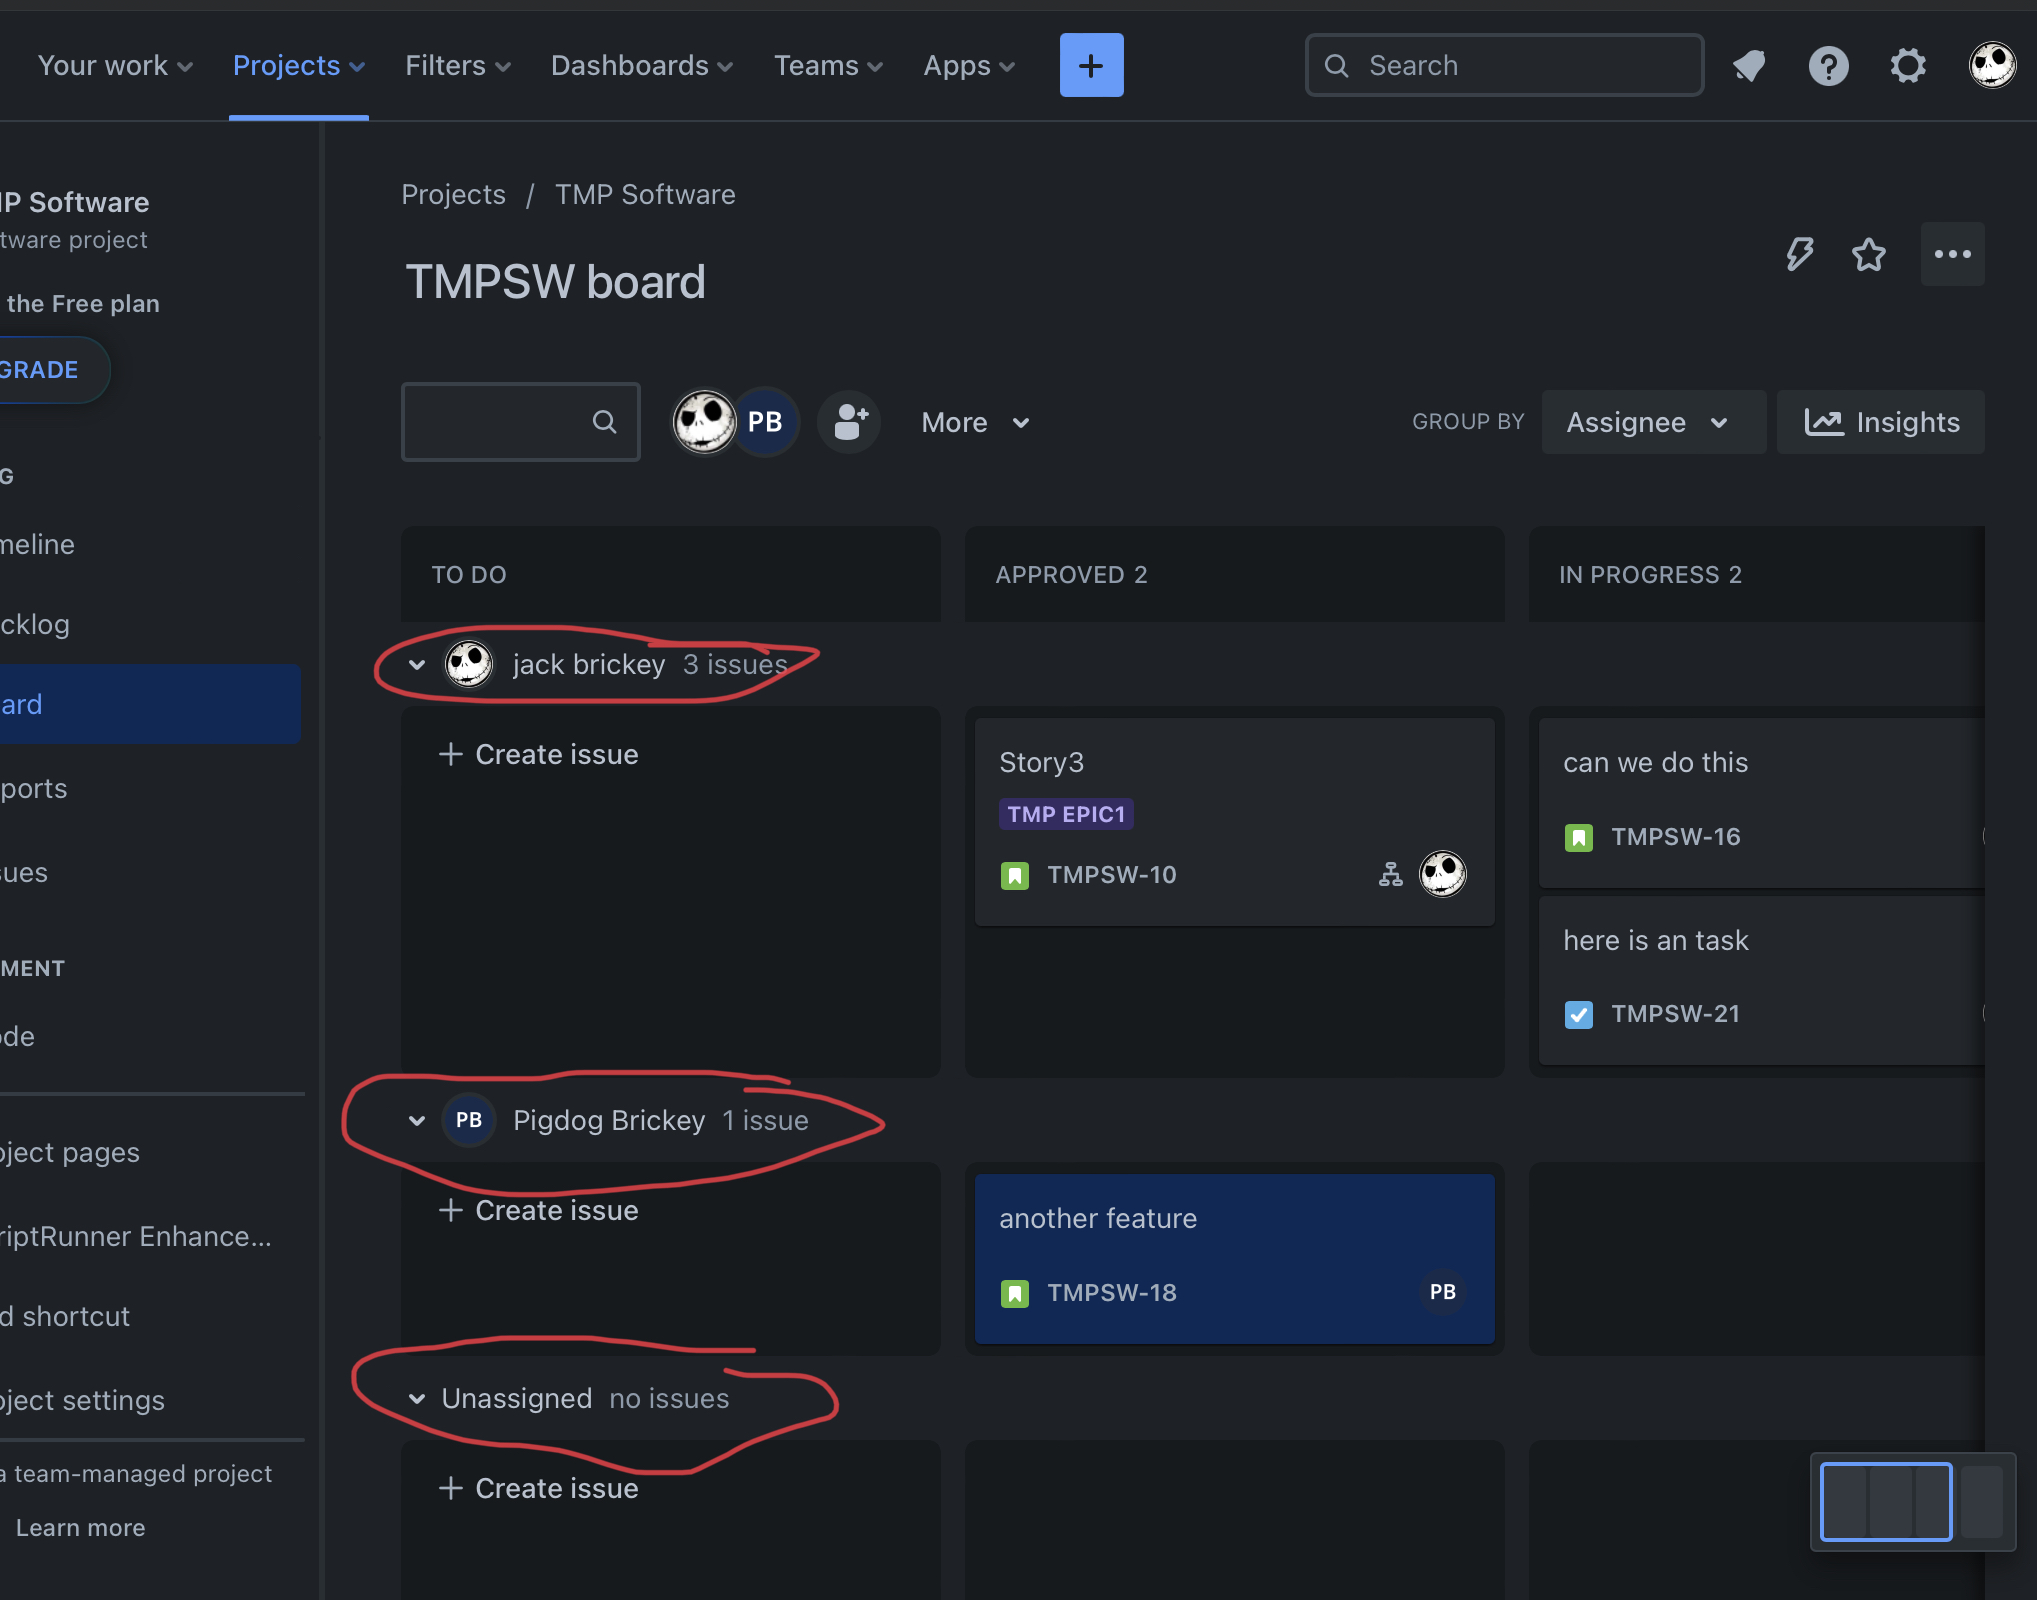The height and width of the screenshot is (1600, 2037).
Task: Click child issues icon on Story3 card
Action: [1390, 875]
